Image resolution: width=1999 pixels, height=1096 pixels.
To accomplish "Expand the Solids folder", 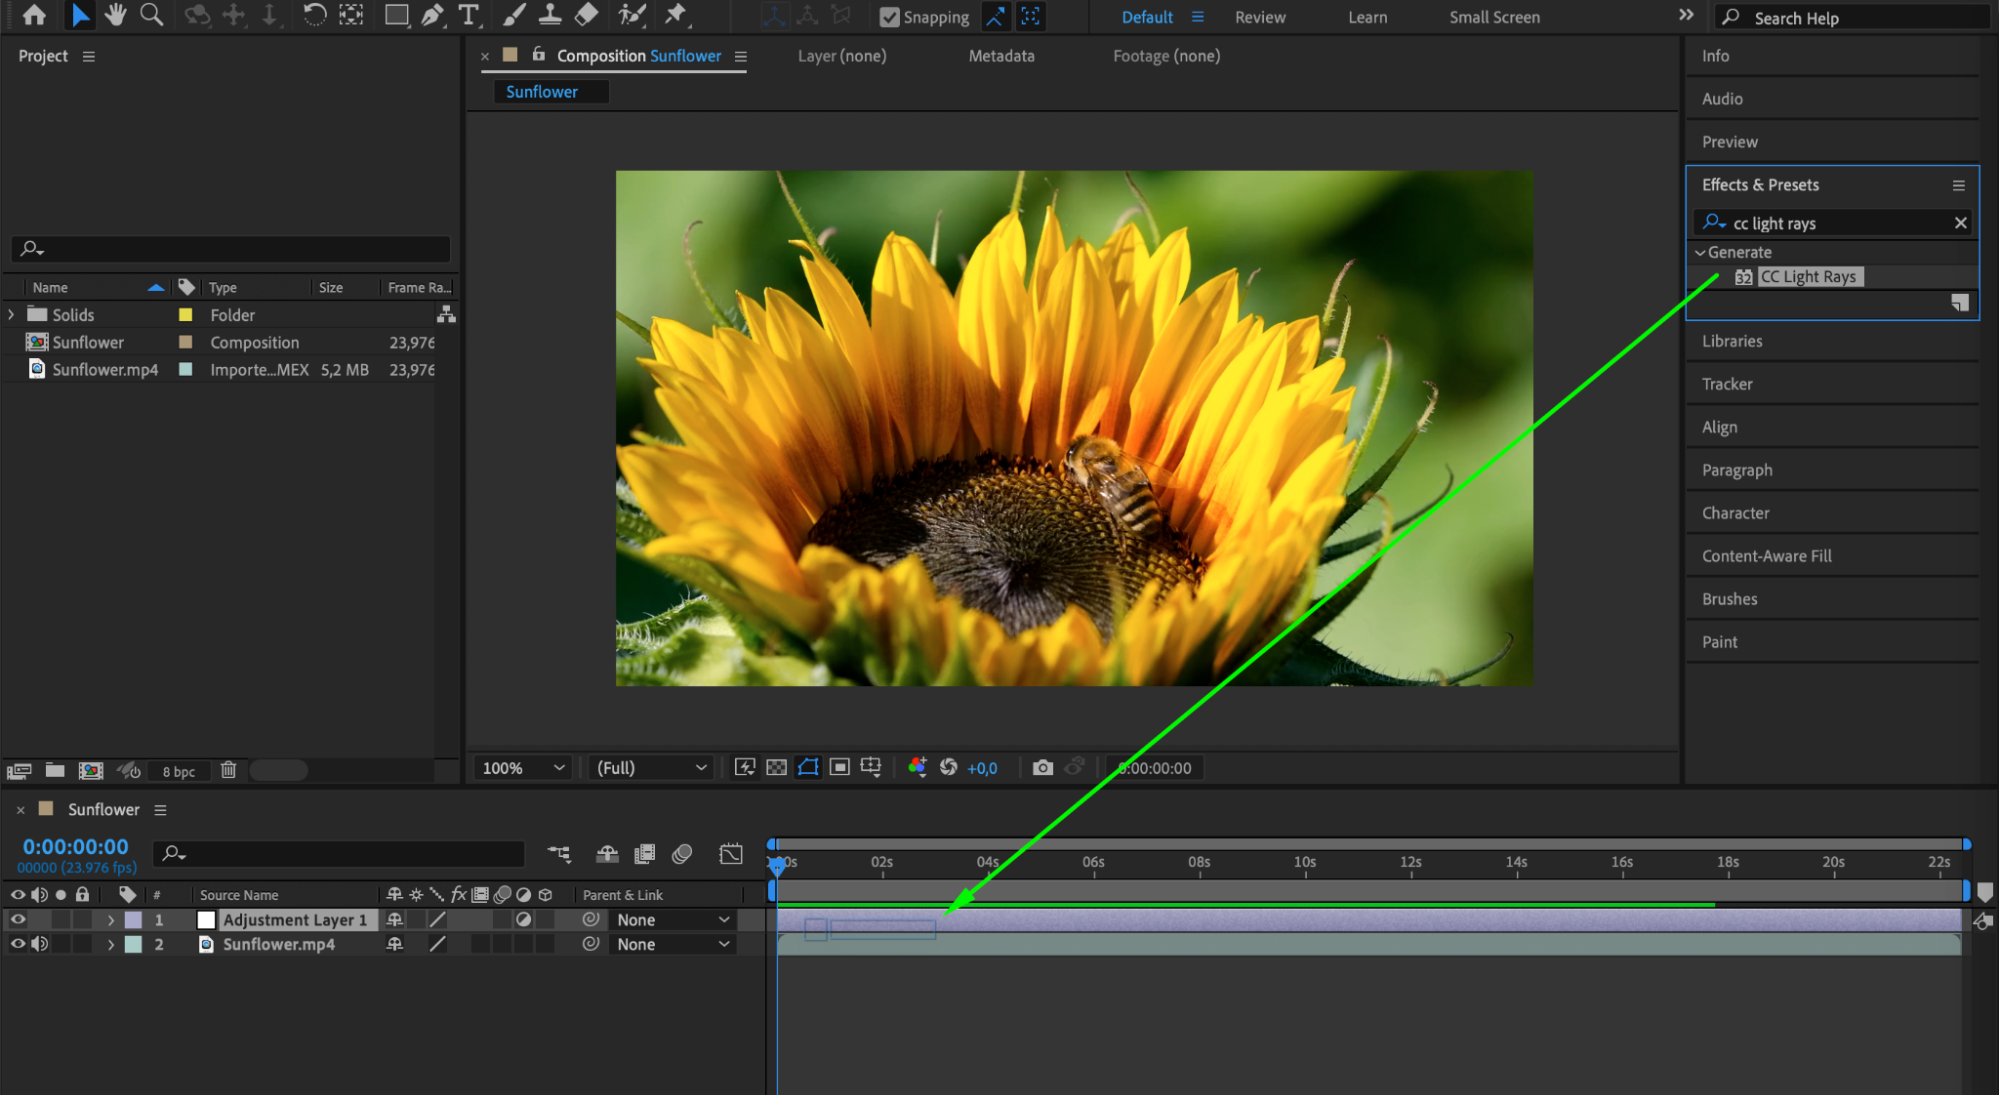I will (x=11, y=315).
